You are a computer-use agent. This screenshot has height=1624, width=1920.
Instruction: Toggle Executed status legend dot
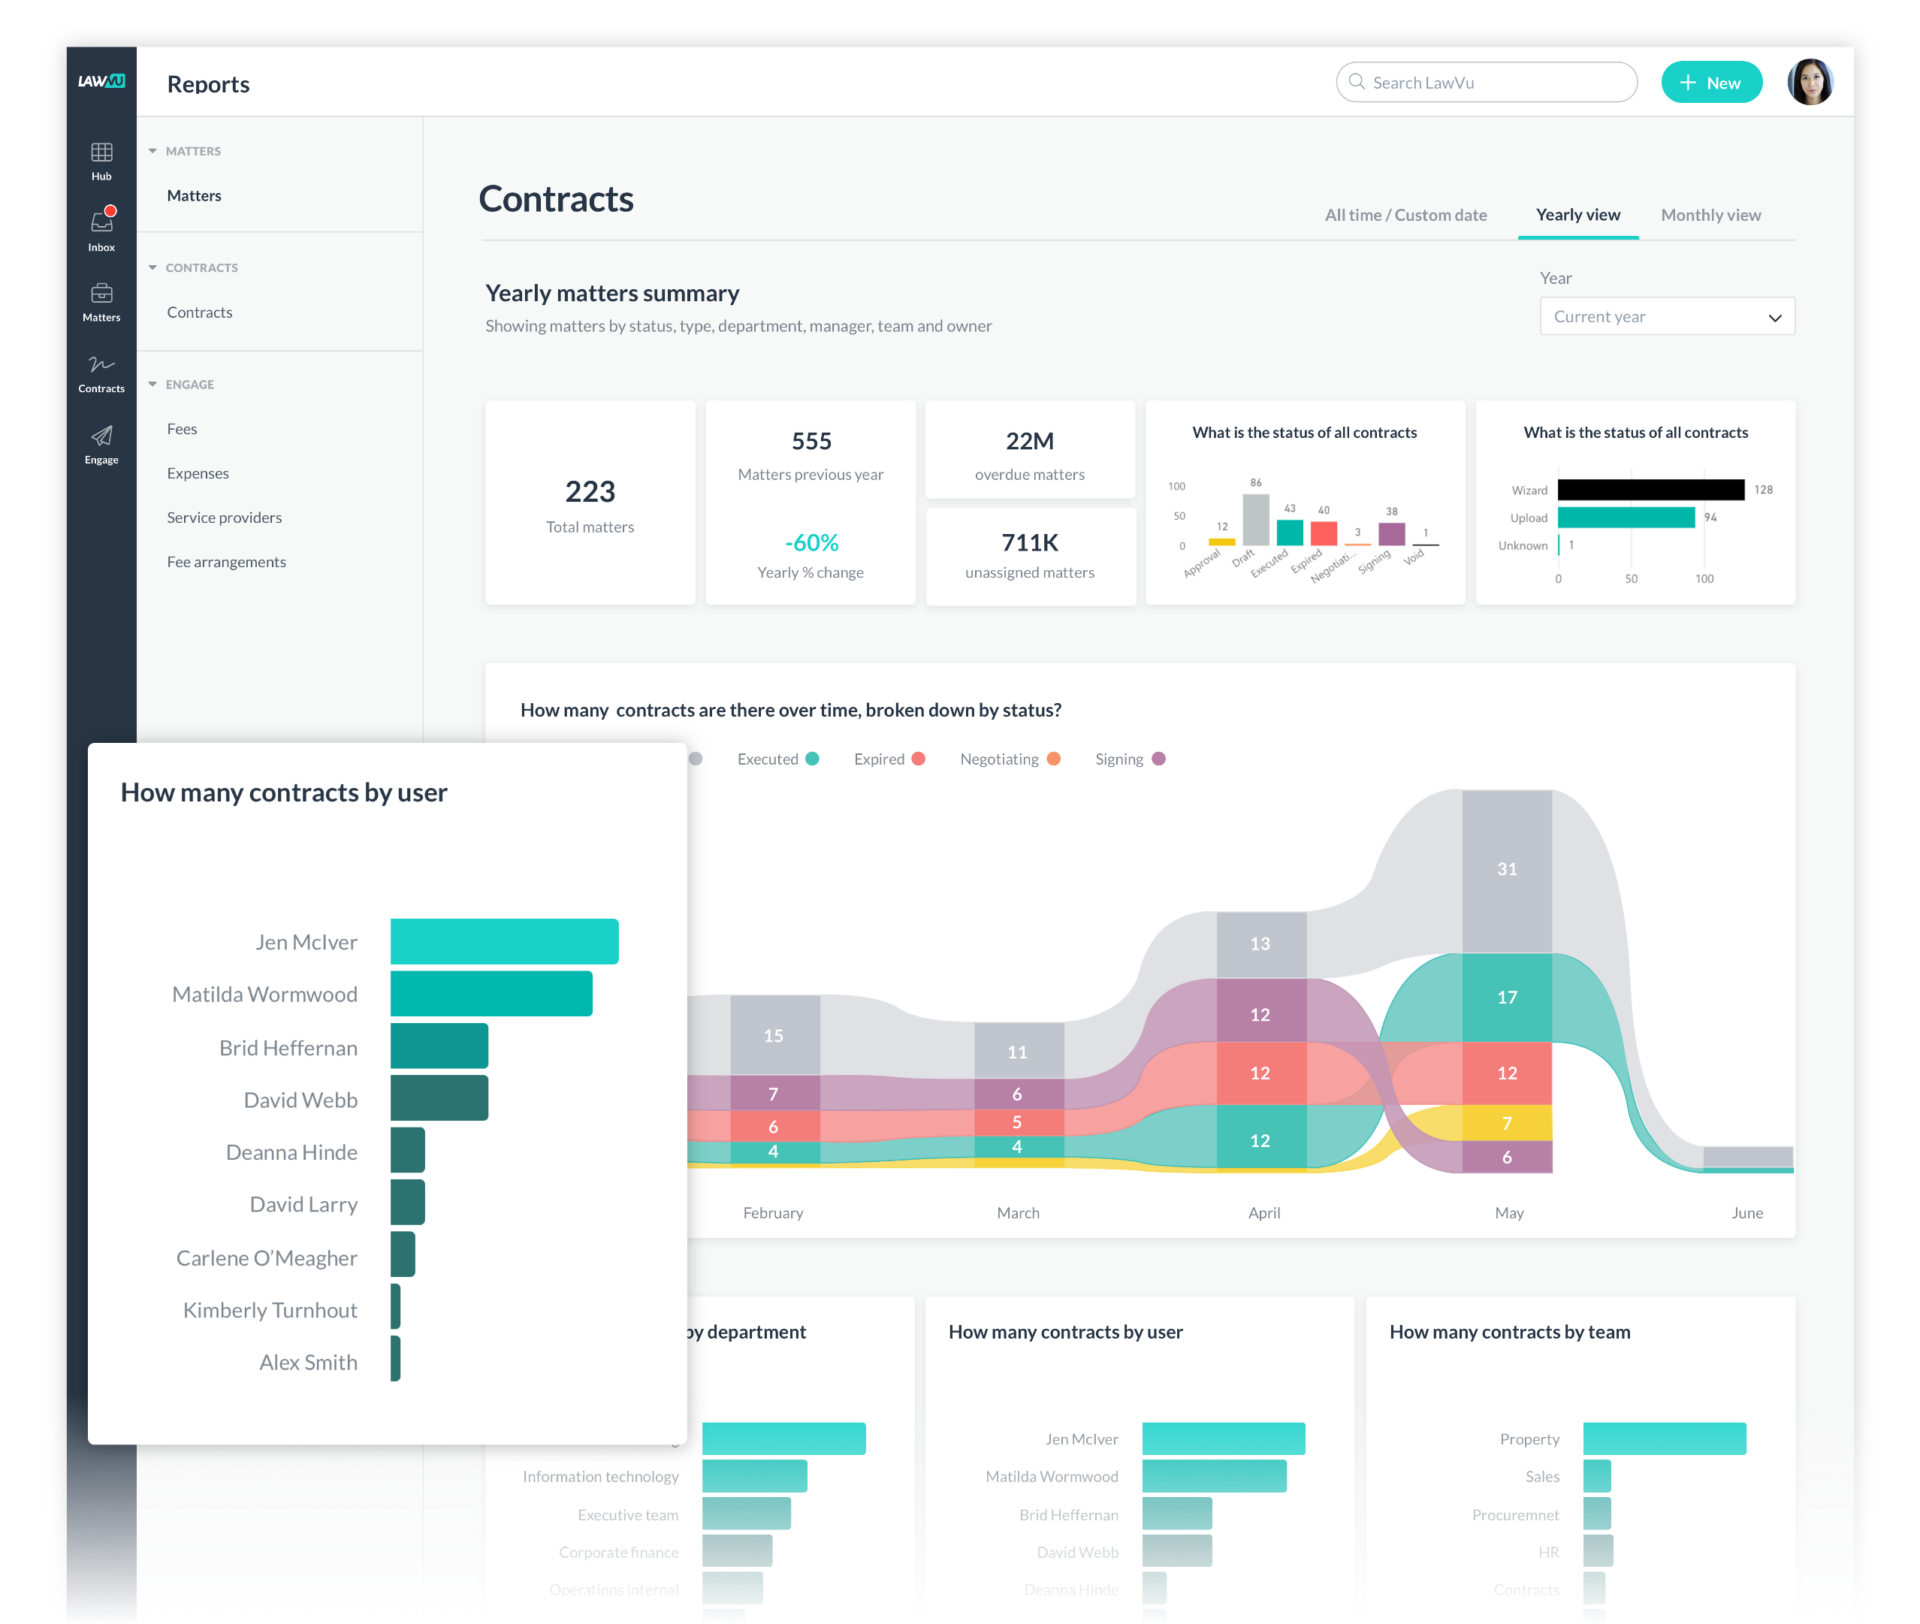812,759
